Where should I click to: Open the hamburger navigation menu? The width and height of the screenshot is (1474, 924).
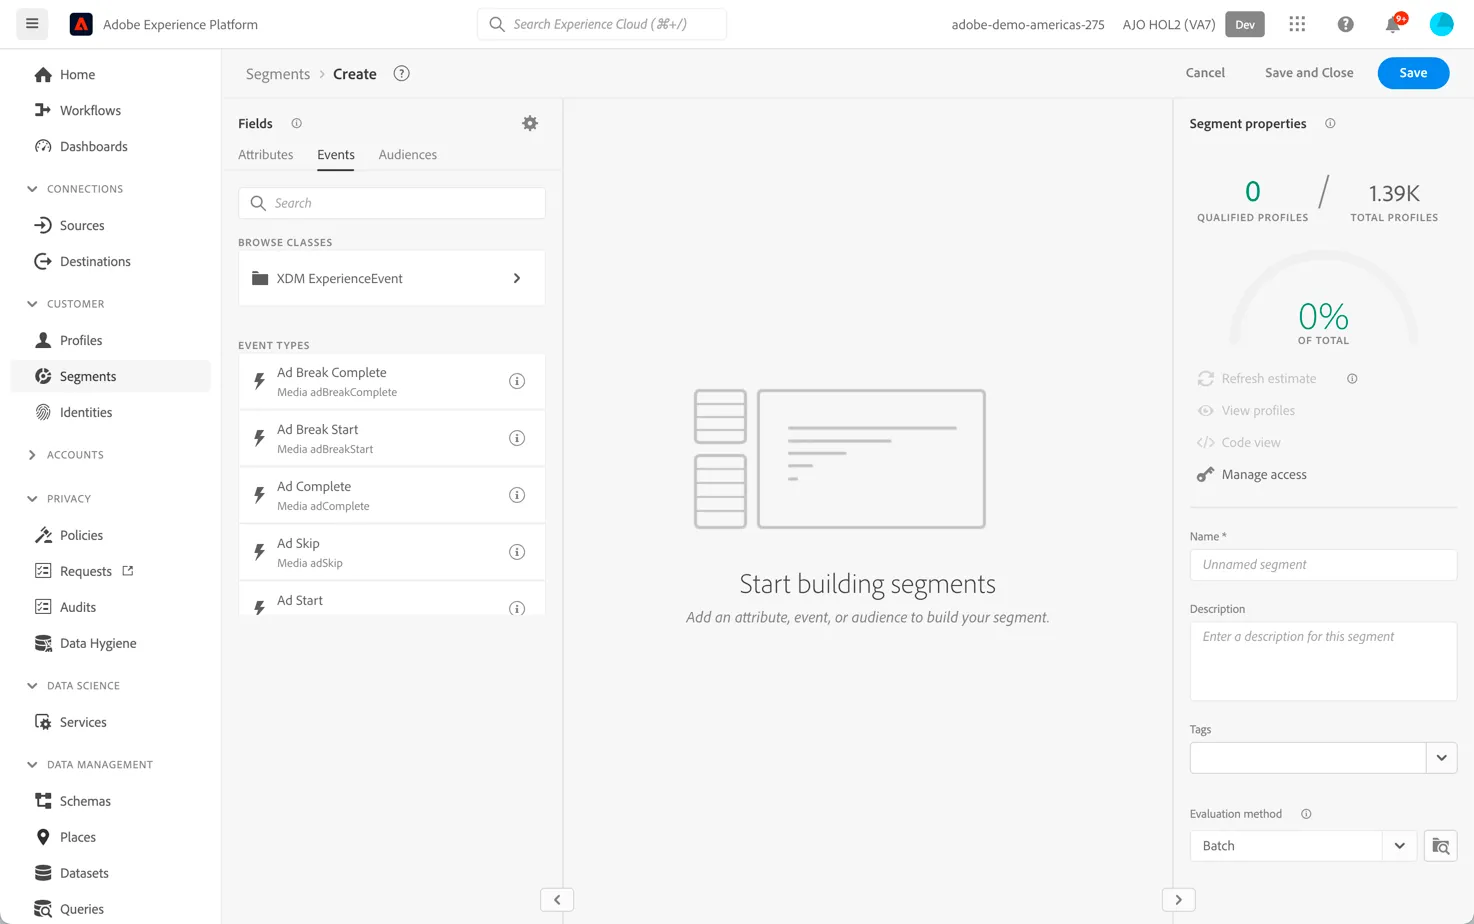pyautogui.click(x=32, y=24)
